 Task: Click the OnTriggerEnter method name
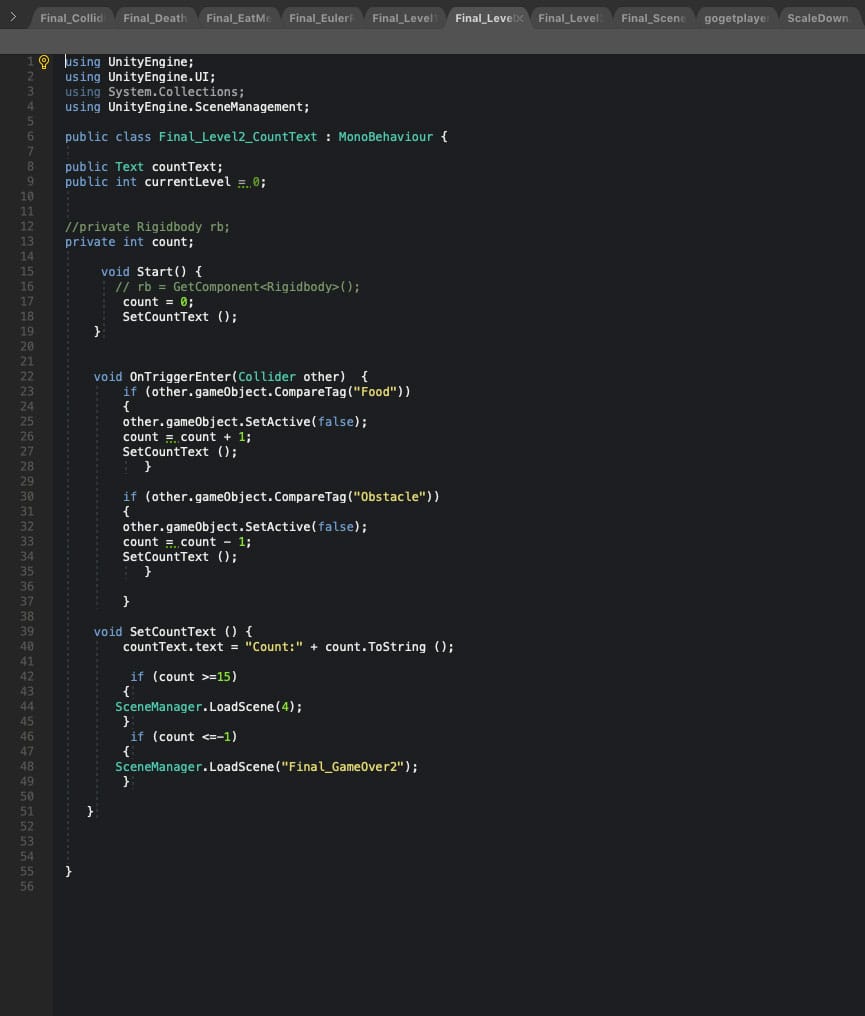point(182,377)
